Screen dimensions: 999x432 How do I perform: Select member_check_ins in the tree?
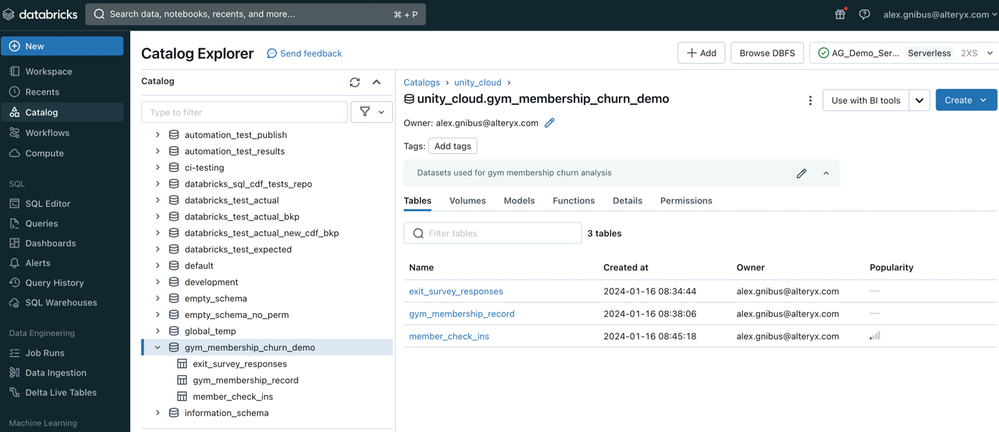(233, 396)
